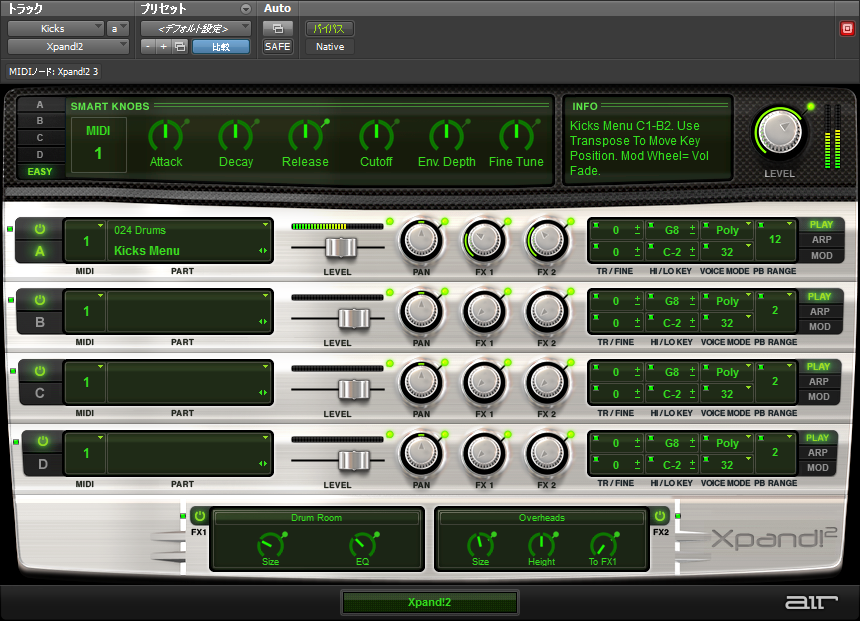Click the FX 2 knob of part A
The width and height of the screenshot is (860, 621).
tap(547, 241)
